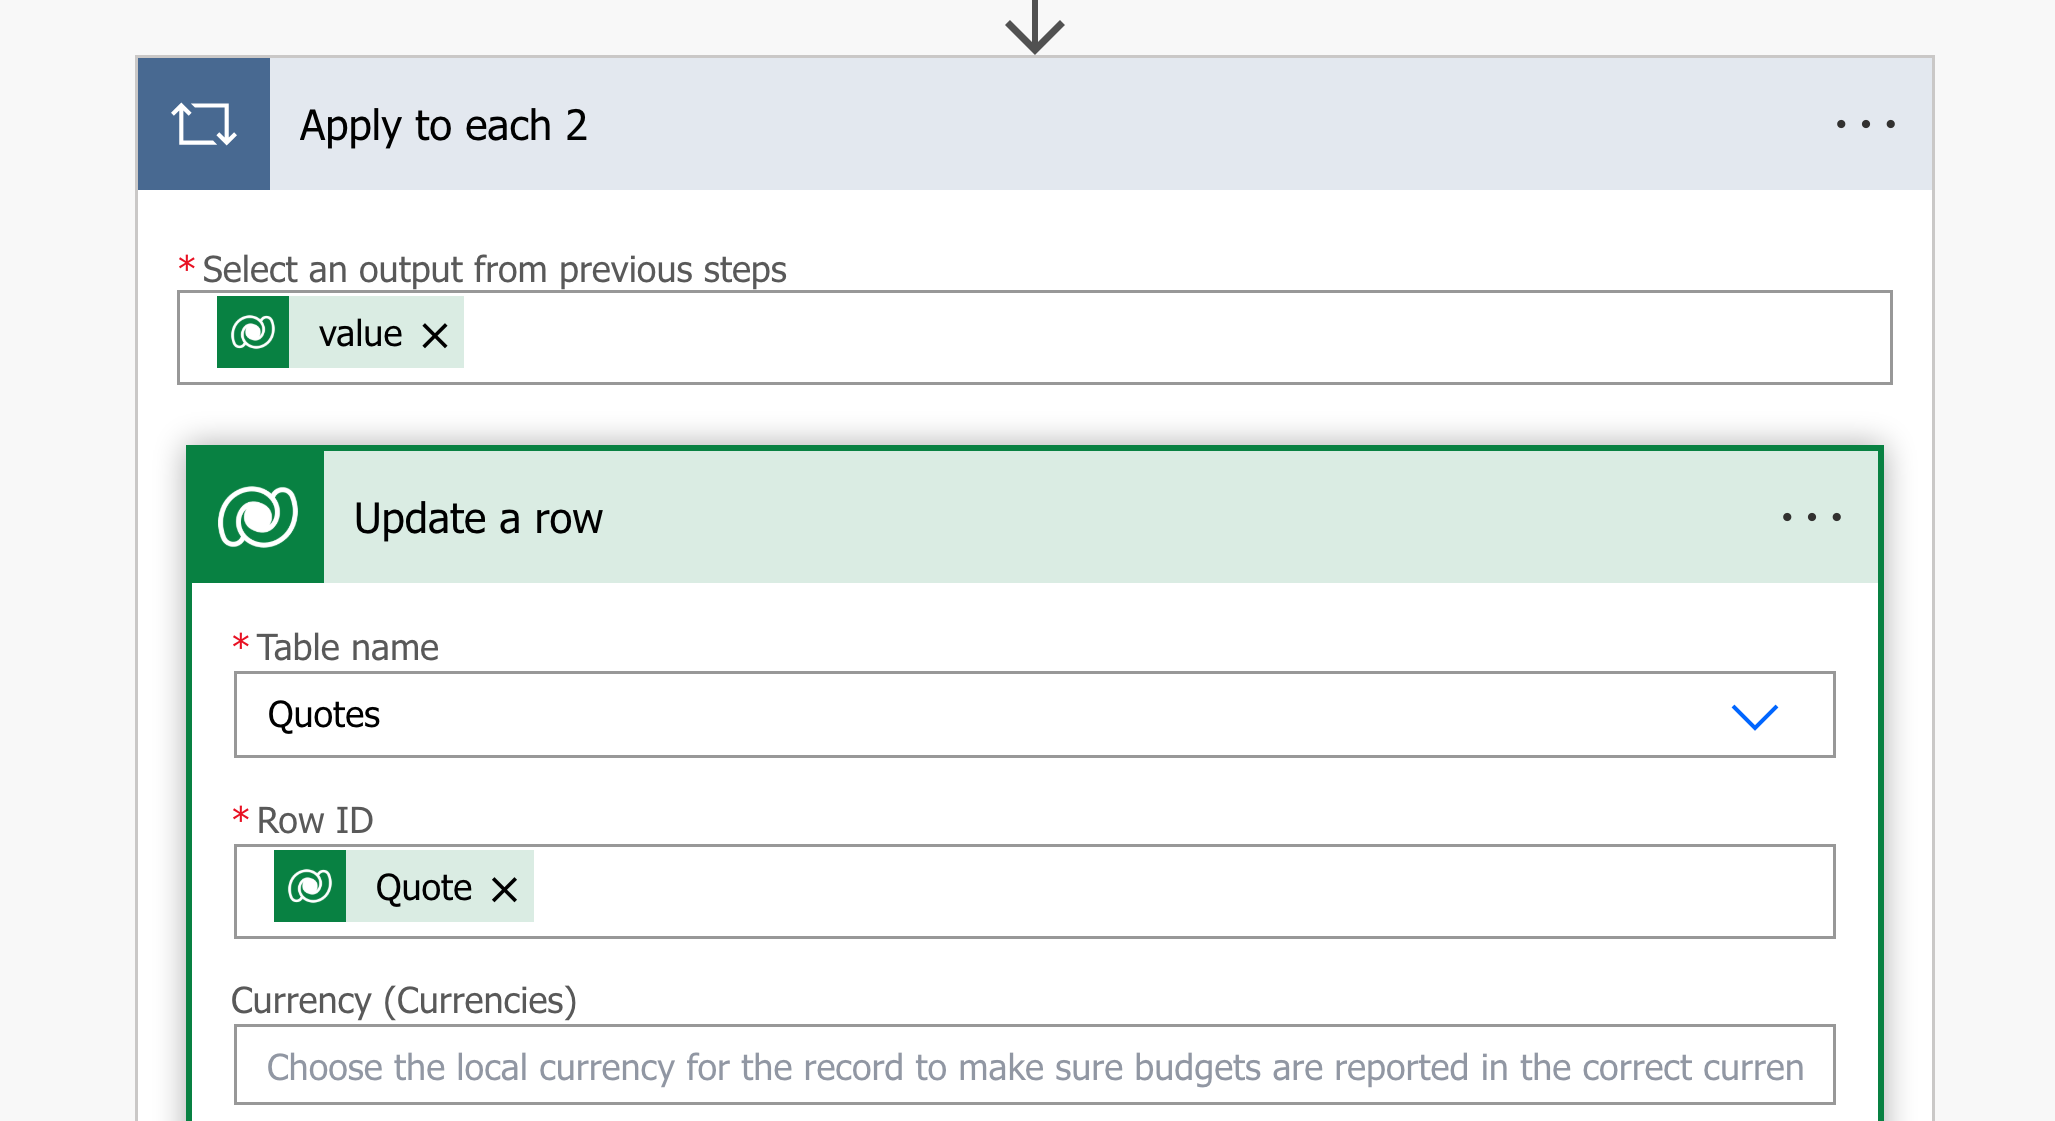Click the Table name label

pyautogui.click(x=347, y=648)
